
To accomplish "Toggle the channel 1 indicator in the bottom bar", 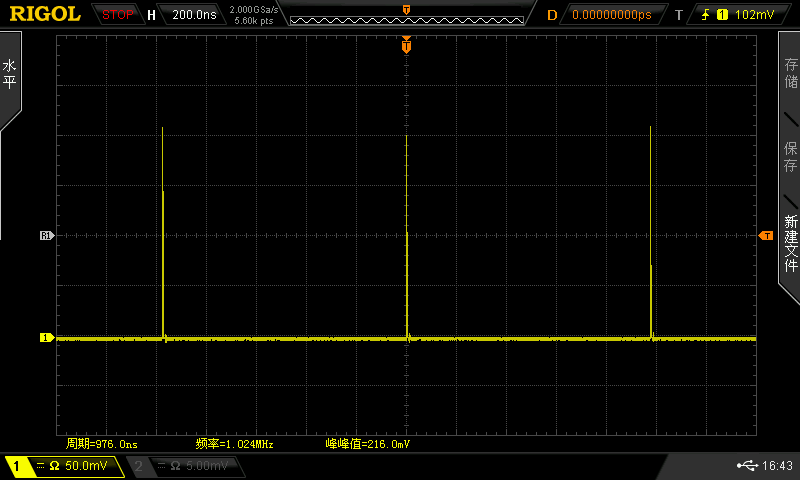I will (17, 466).
